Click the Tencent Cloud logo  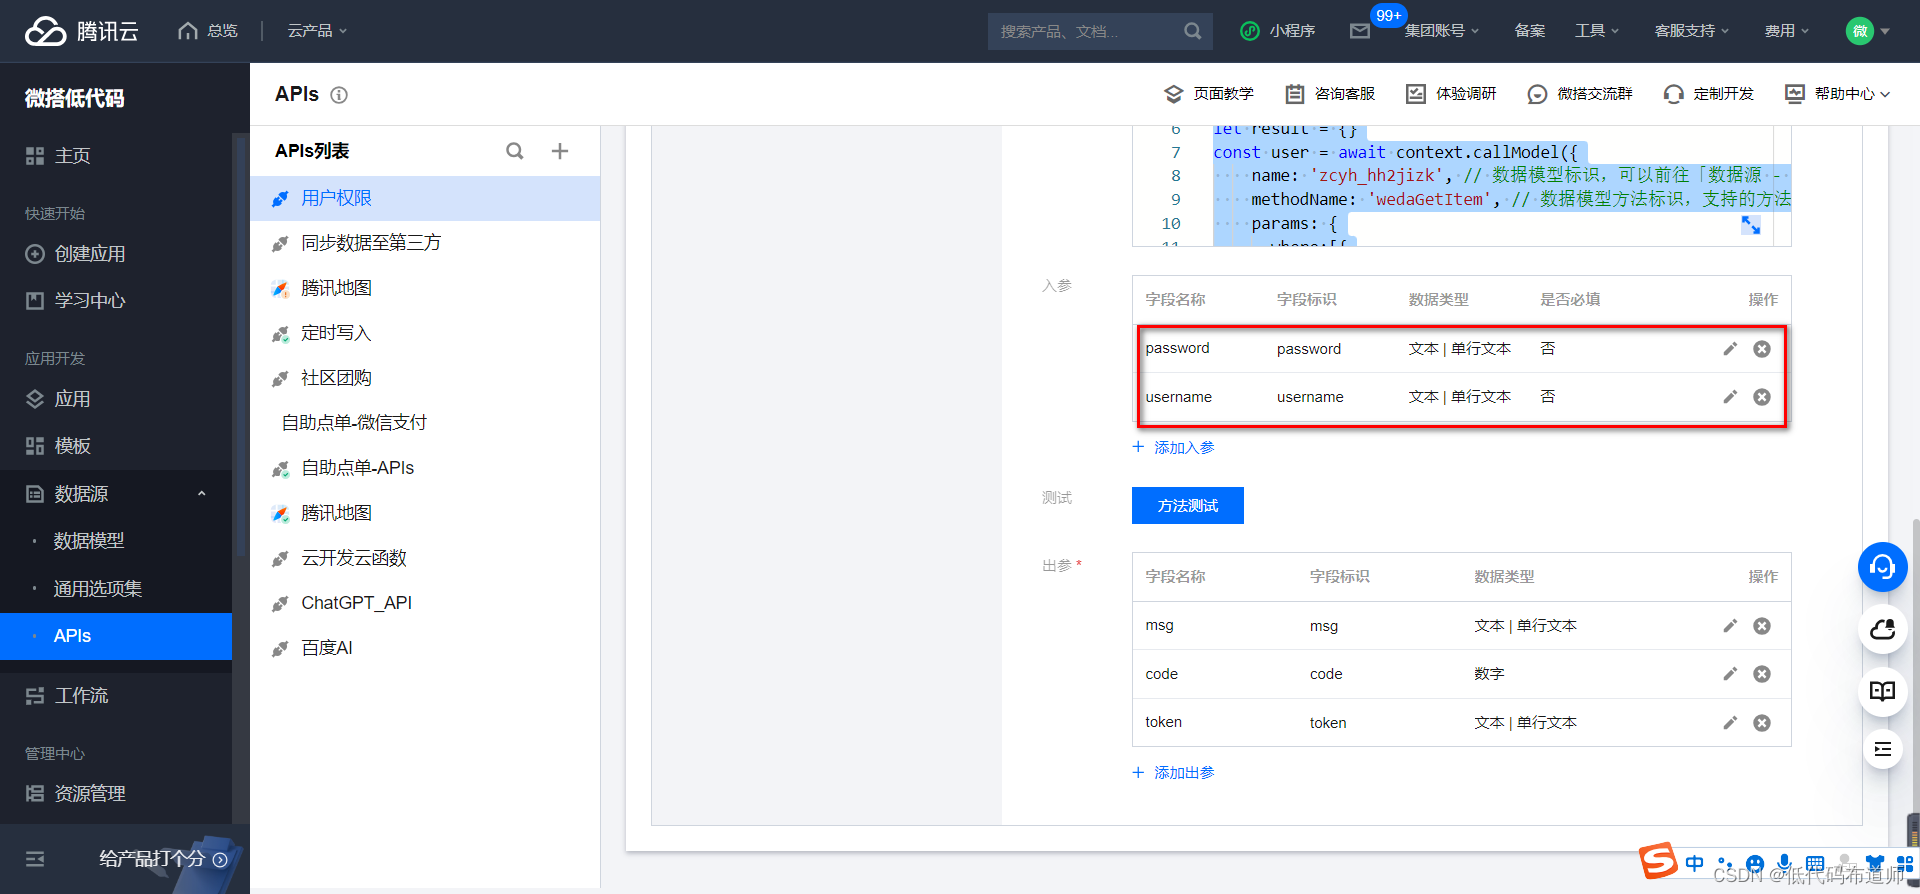[81, 31]
